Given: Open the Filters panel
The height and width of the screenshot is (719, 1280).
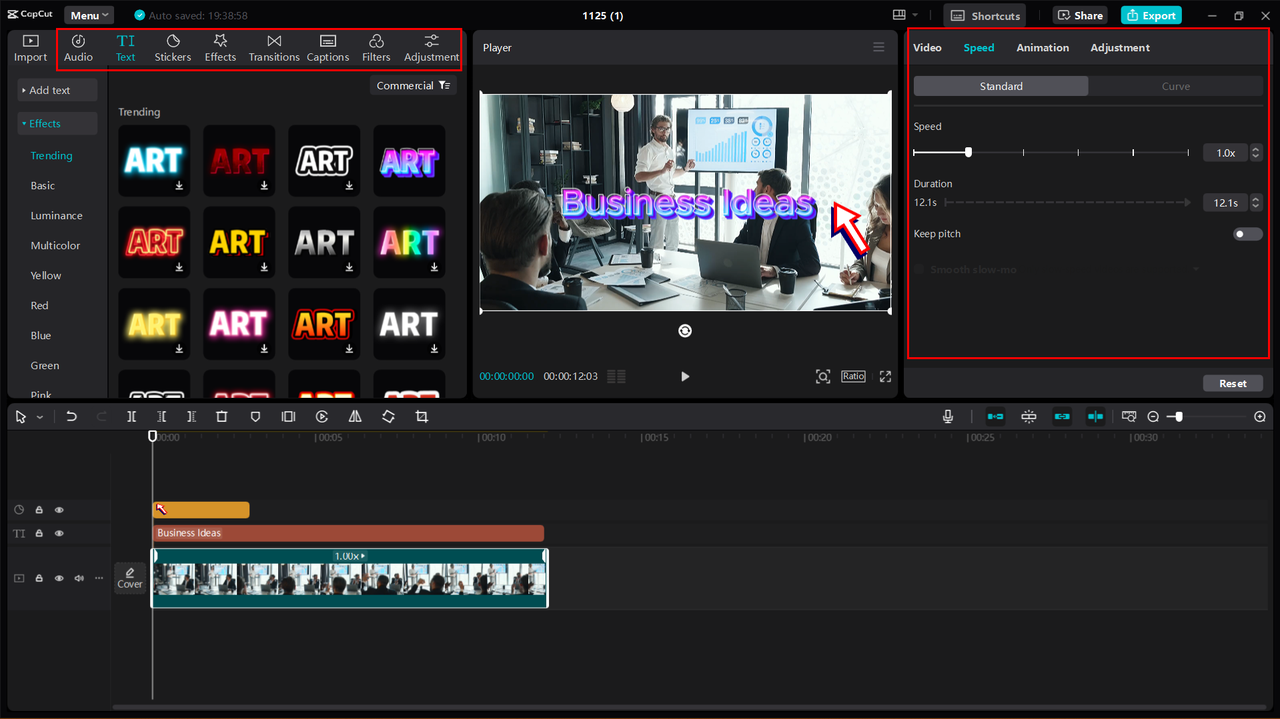Looking at the screenshot, I should [376, 48].
